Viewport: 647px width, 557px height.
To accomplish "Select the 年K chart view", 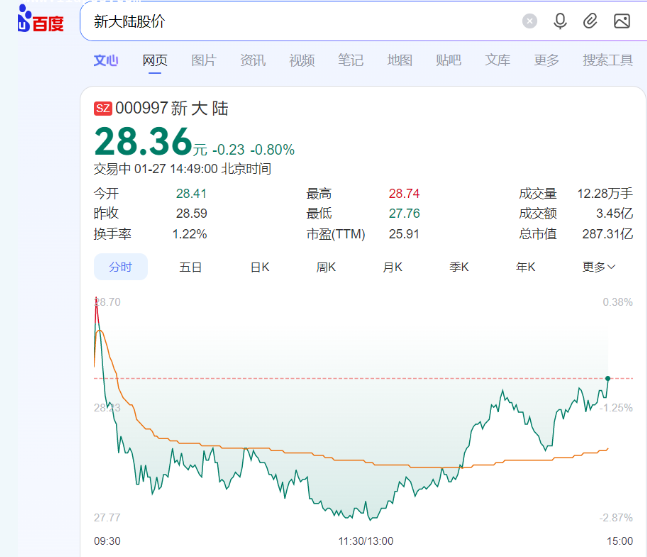I will point(525,267).
